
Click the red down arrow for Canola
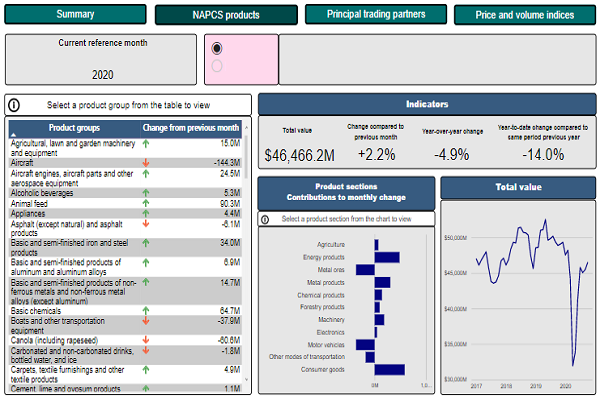pyautogui.click(x=147, y=340)
